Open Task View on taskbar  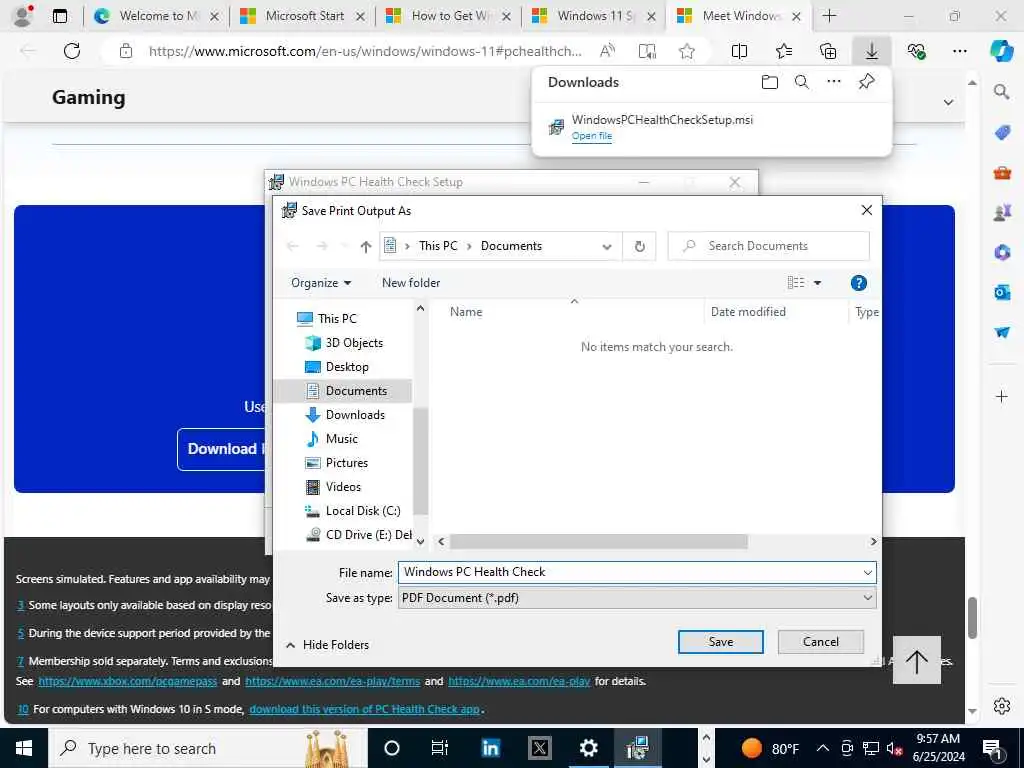pos(440,748)
